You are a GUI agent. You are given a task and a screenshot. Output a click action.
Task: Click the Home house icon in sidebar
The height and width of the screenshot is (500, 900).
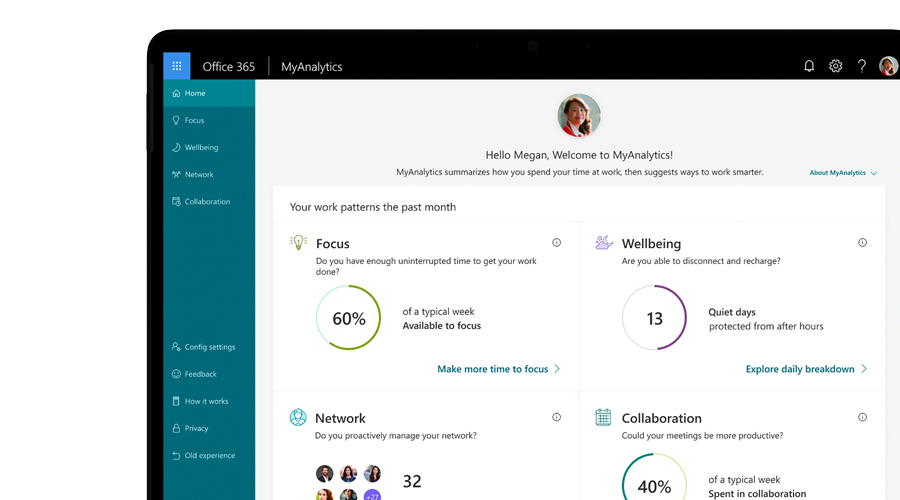(176, 93)
